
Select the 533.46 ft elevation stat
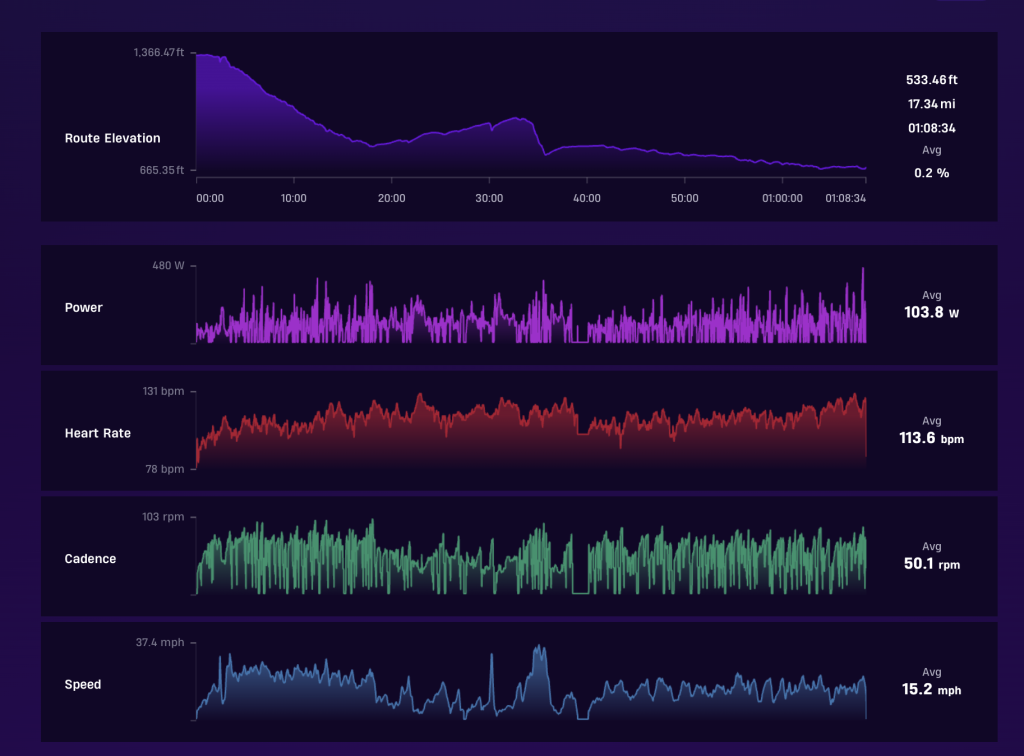pos(932,80)
